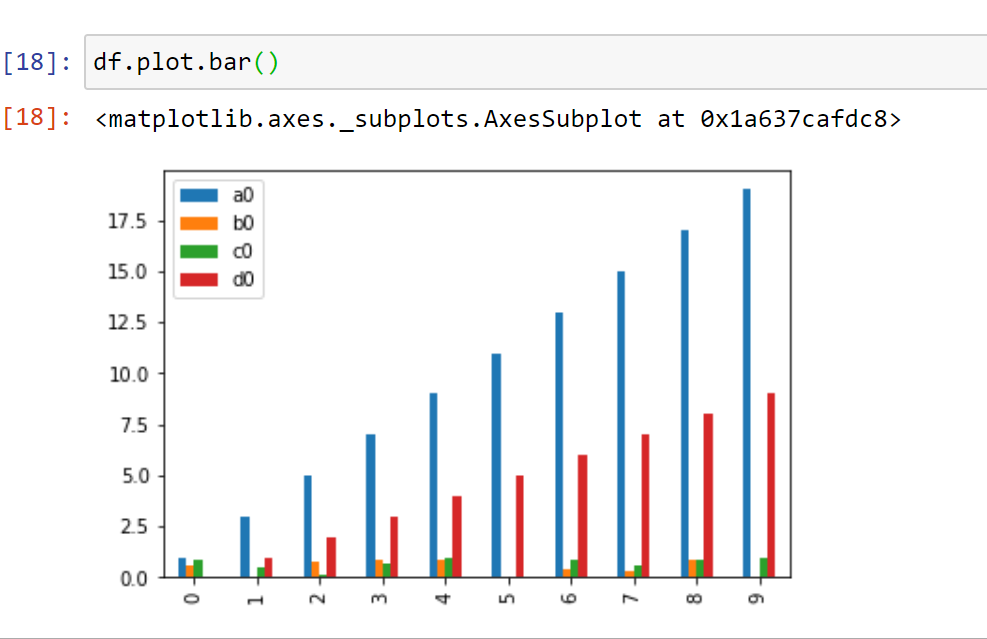Click the blue a0 bar at index 4
Viewport: 987px width, 639px height.
click(434, 485)
